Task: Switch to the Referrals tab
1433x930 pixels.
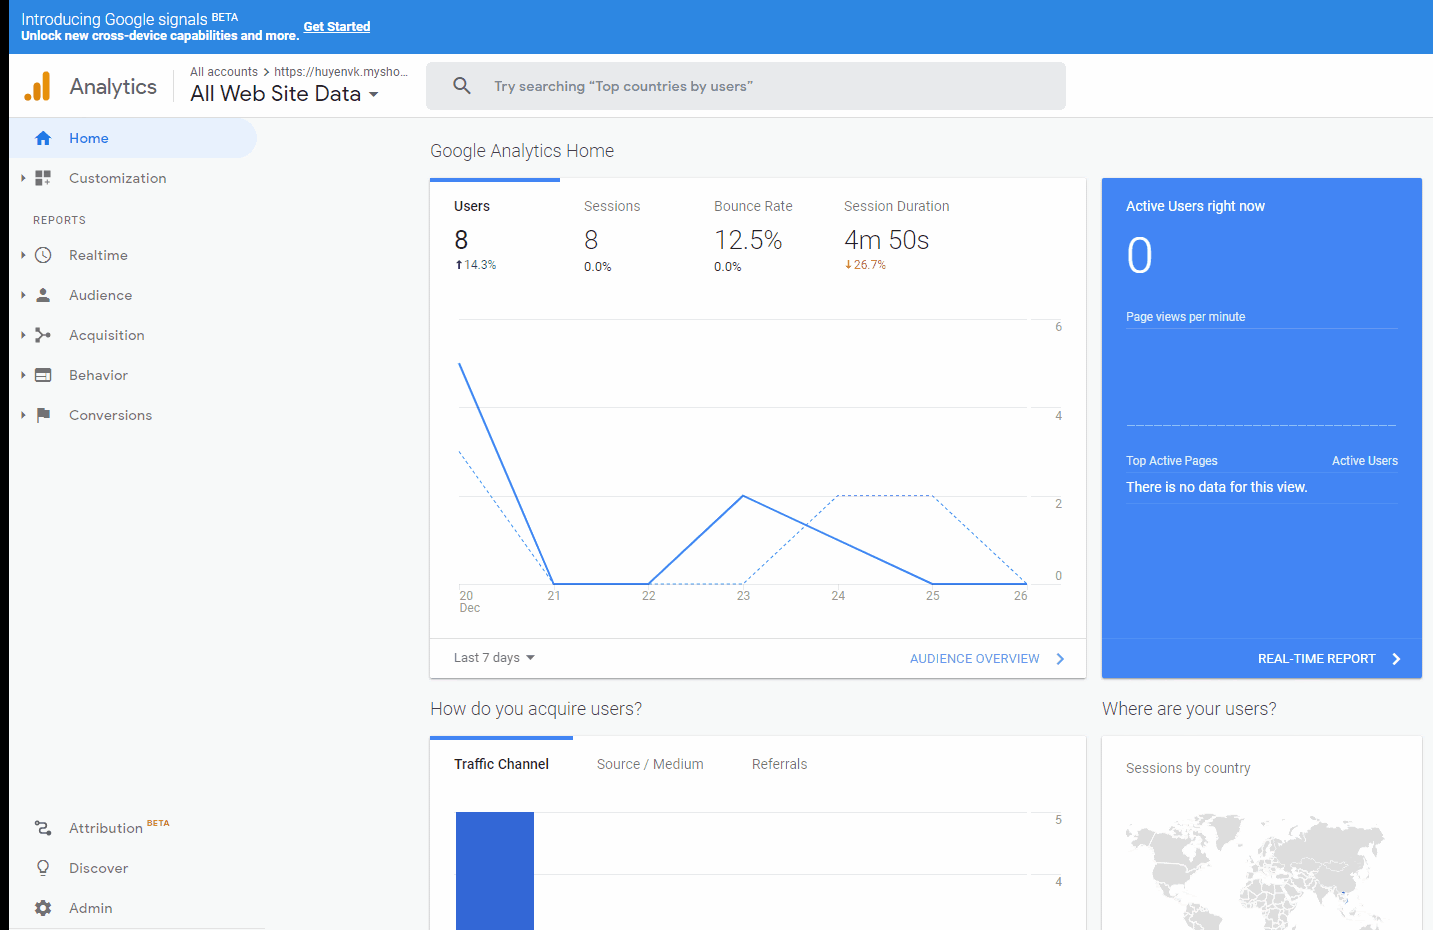Action: [x=779, y=764]
